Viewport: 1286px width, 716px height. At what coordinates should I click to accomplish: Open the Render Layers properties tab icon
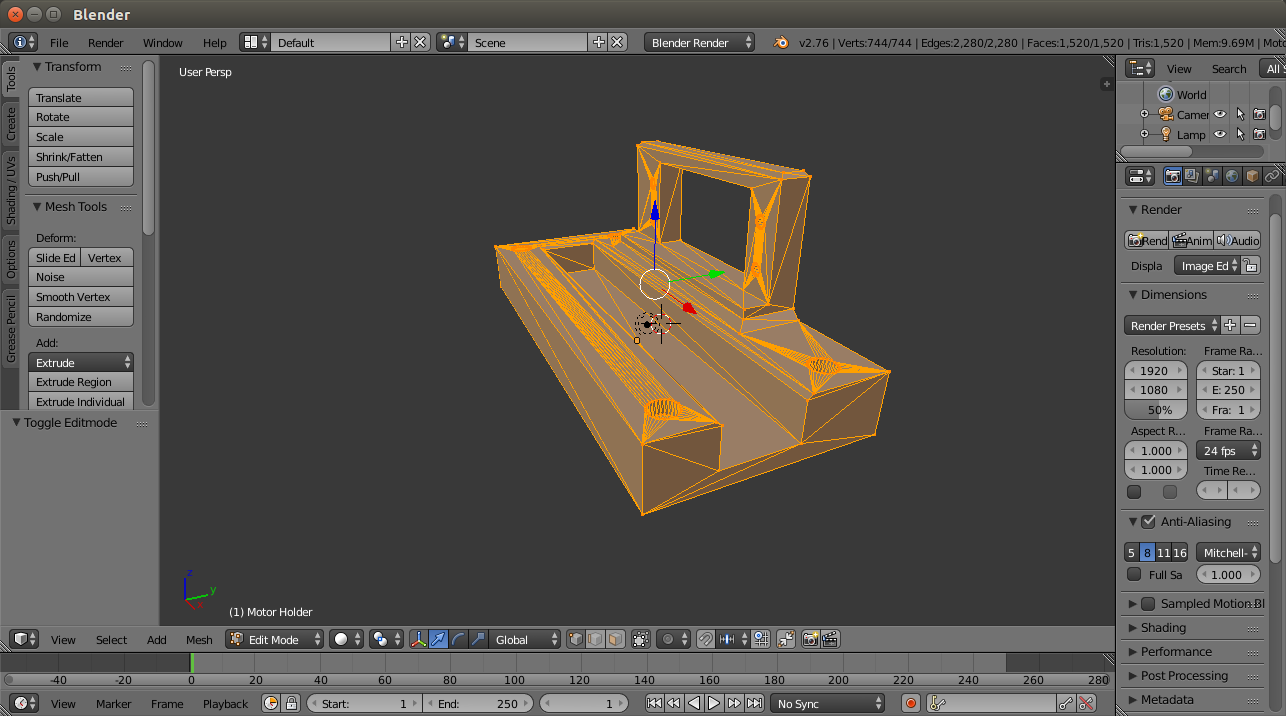pos(1192,176)
